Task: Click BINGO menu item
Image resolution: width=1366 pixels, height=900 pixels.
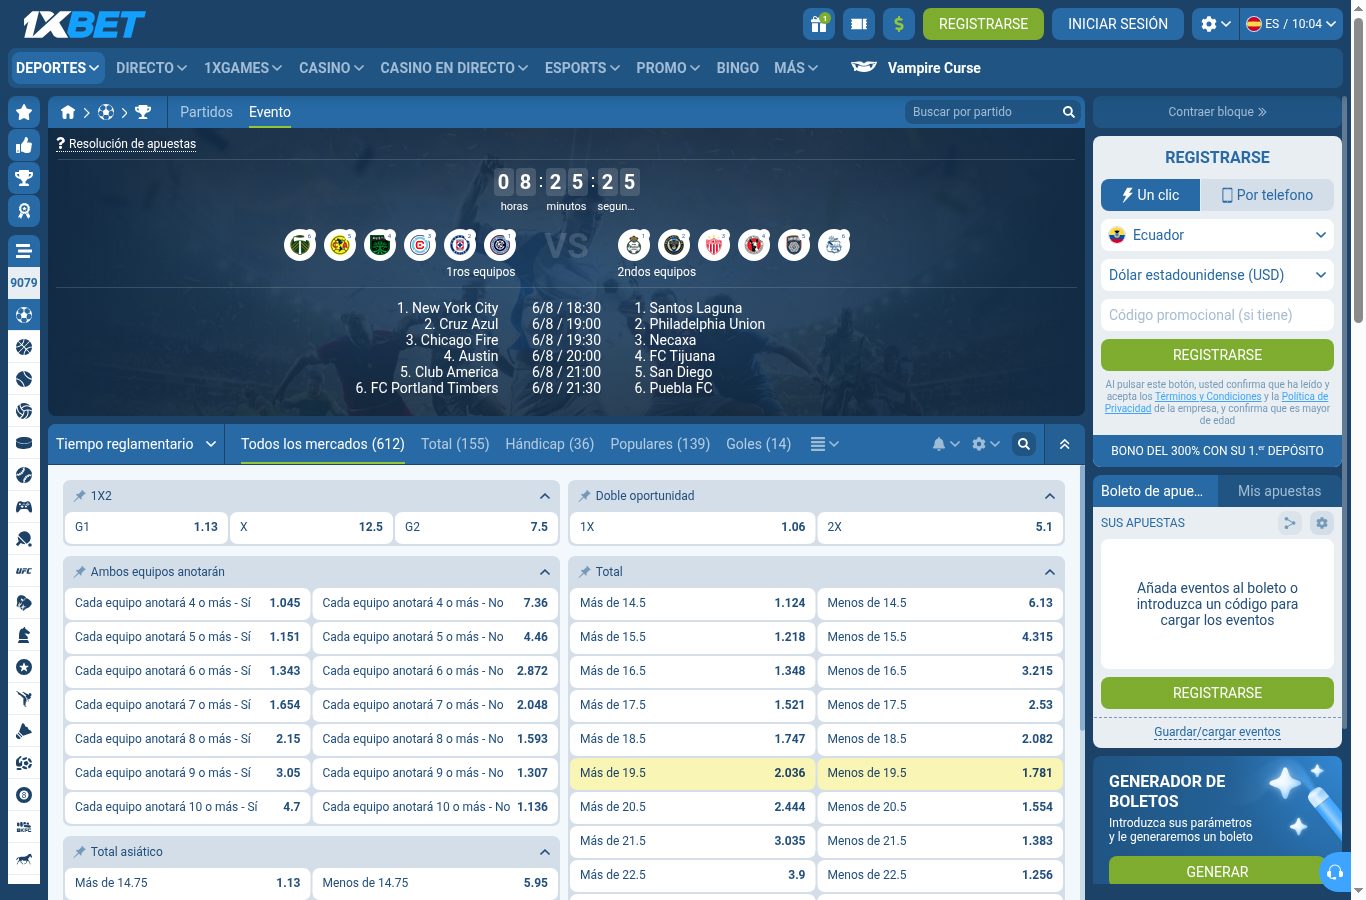Action: pos(738,68)
